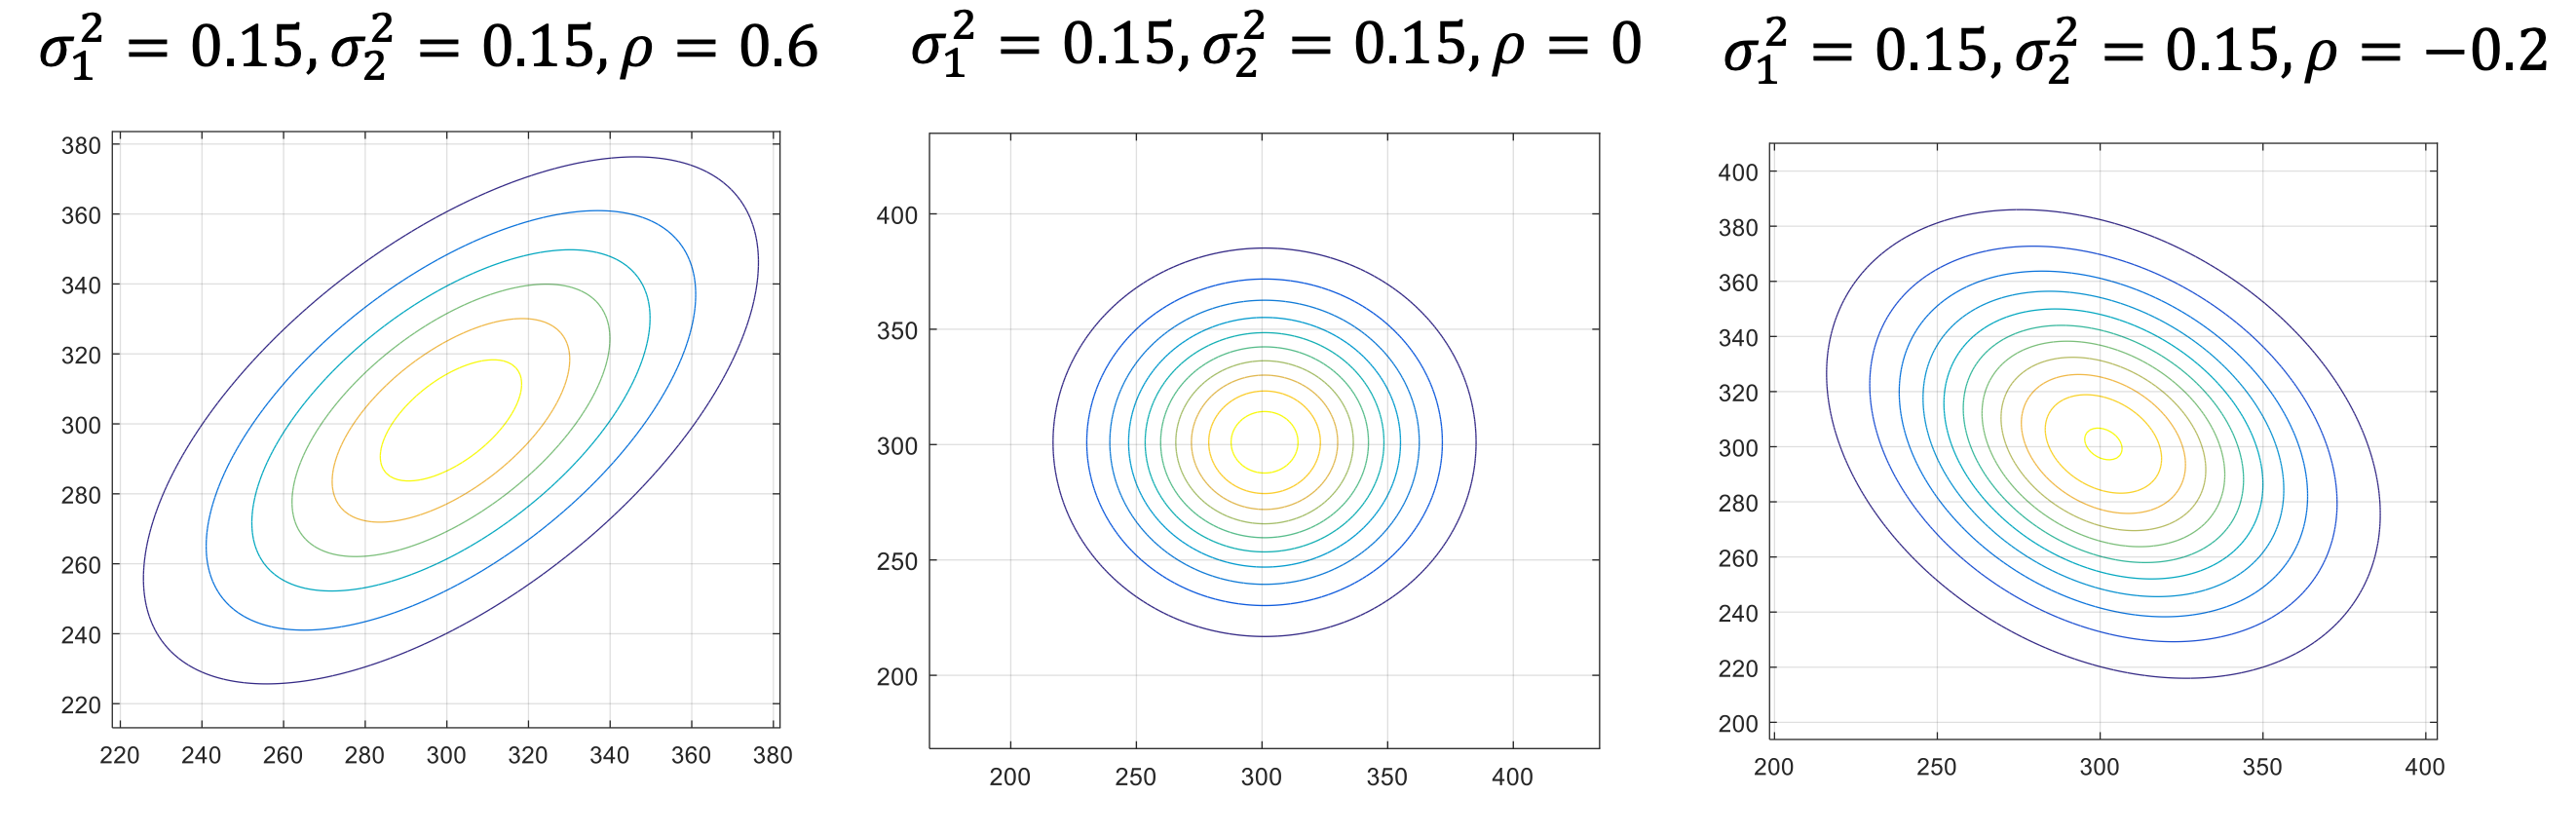Click x-axis tick label 380 in left plot
Image resolution: width=2576 pixels, height=835 pixels.
coord(772,756)
